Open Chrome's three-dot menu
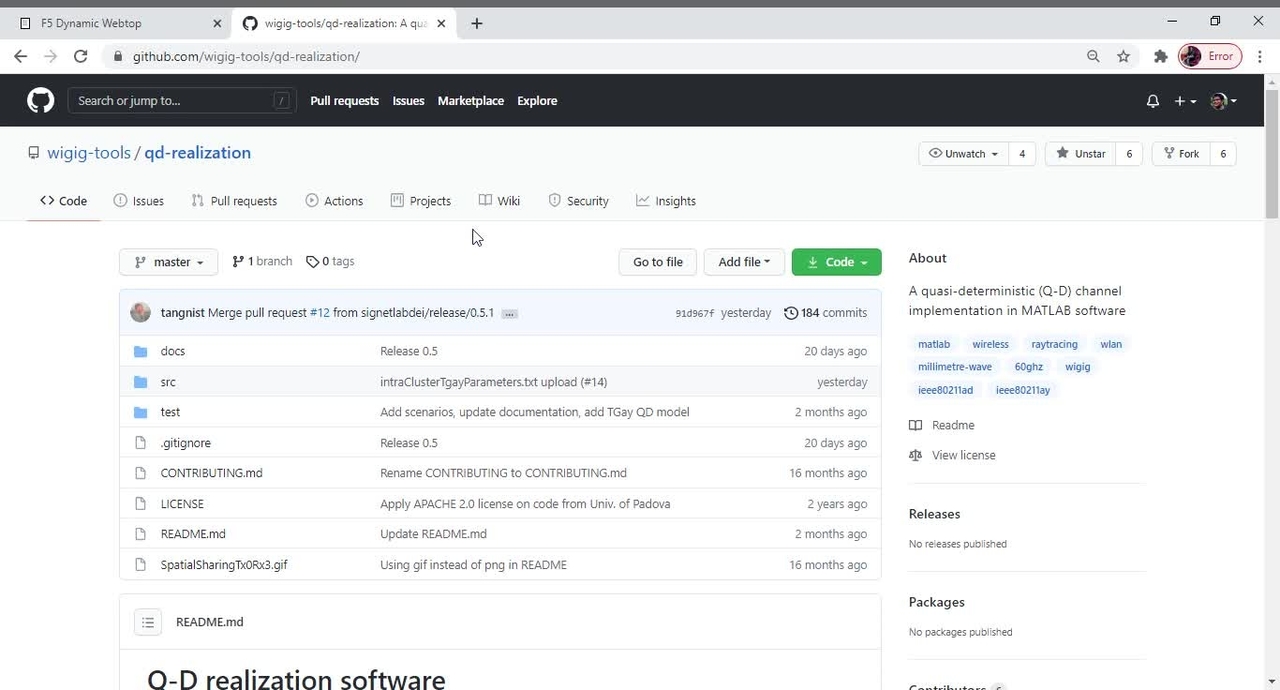Image resolution: width=1280 pixels, height=690 pixels. tap(1259, 56)
